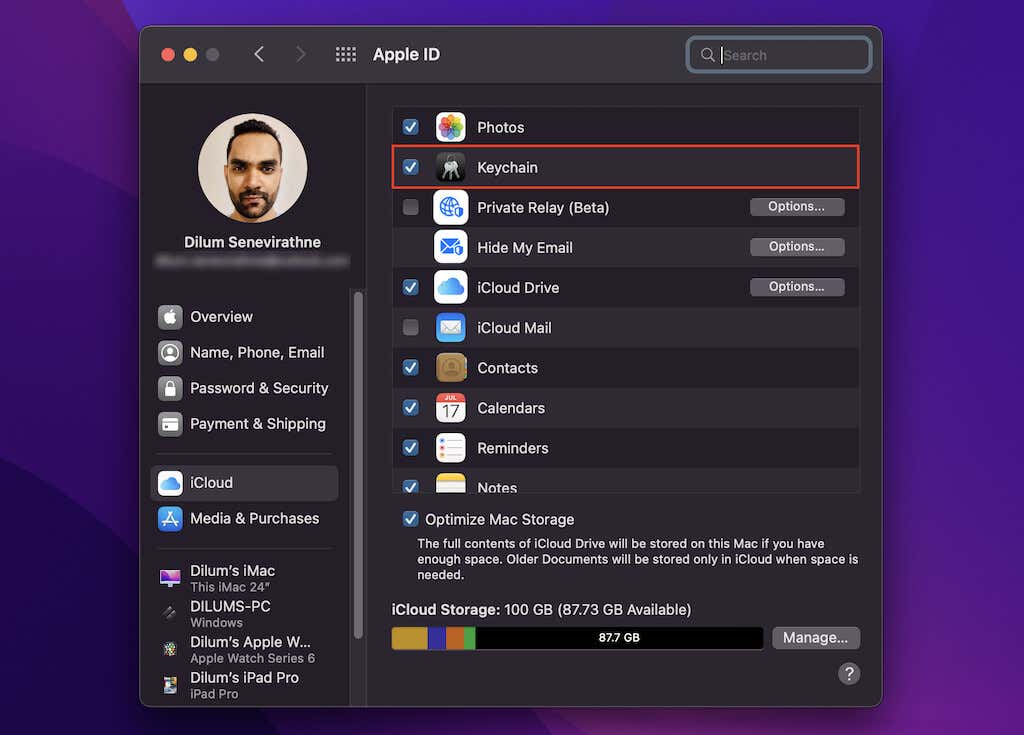Click the Keychain keys icon
This screenshot has width=1024, height=735.
tap(450, 167)
